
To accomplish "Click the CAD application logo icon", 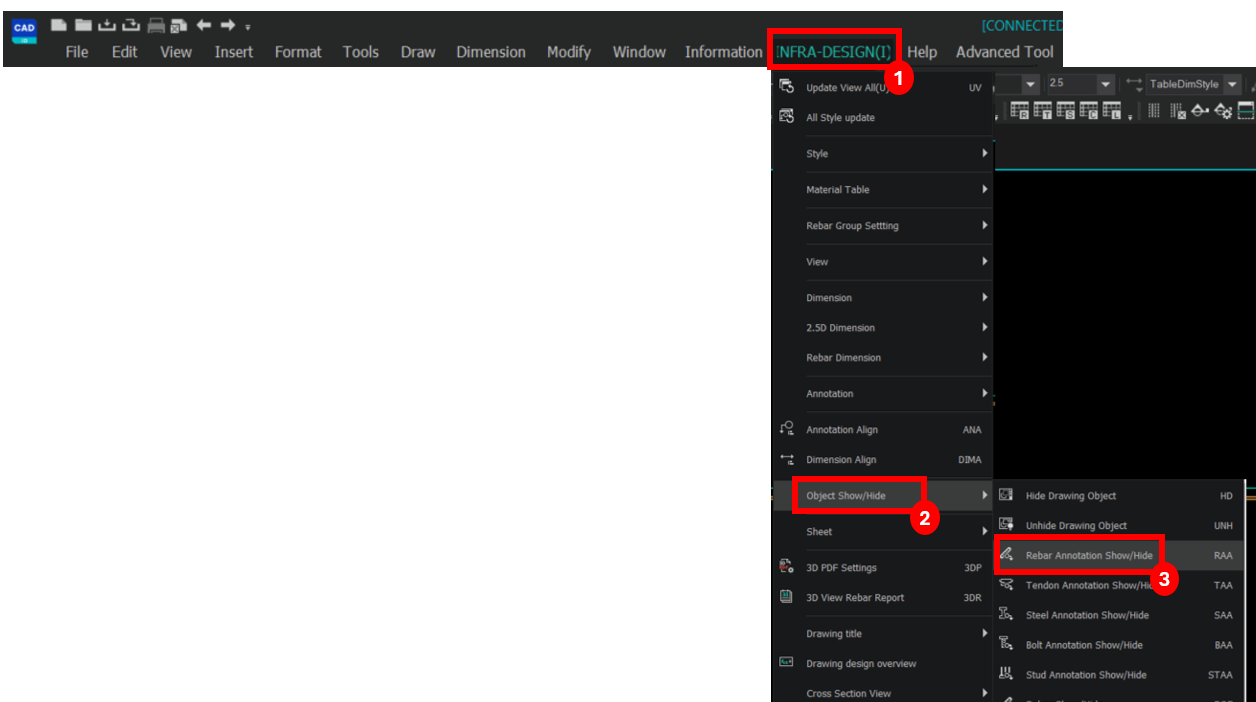I will point(24,30).
